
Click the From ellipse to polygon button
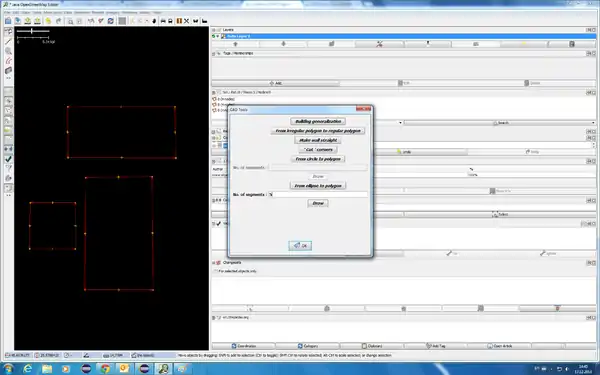tap(318, 186)
